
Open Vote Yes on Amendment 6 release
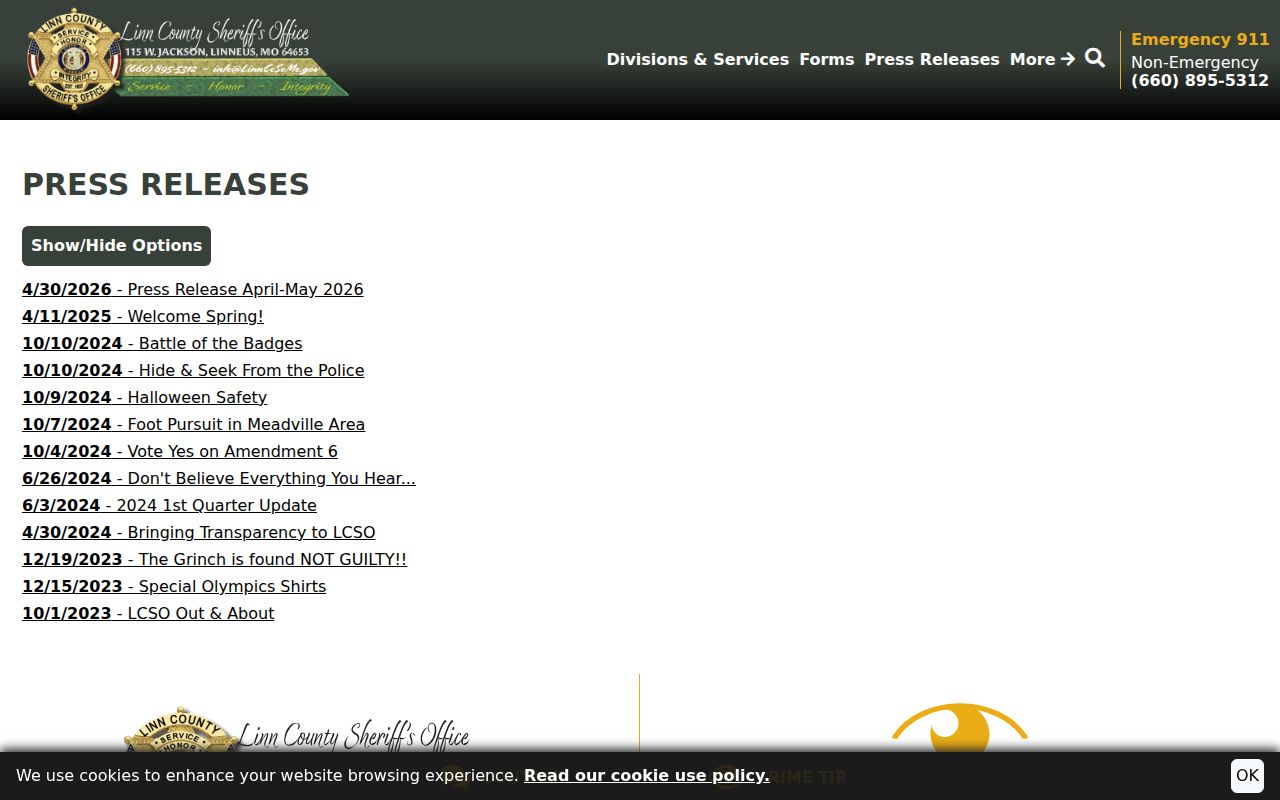pos(180,451)
